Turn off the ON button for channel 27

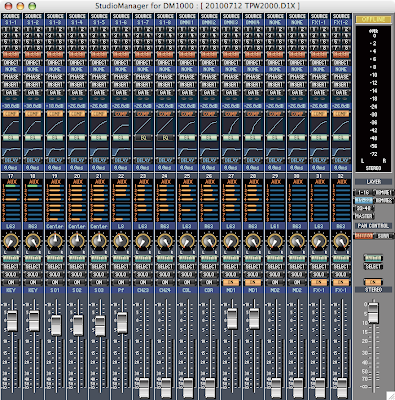pyautogui.click(x=231, y=282)
